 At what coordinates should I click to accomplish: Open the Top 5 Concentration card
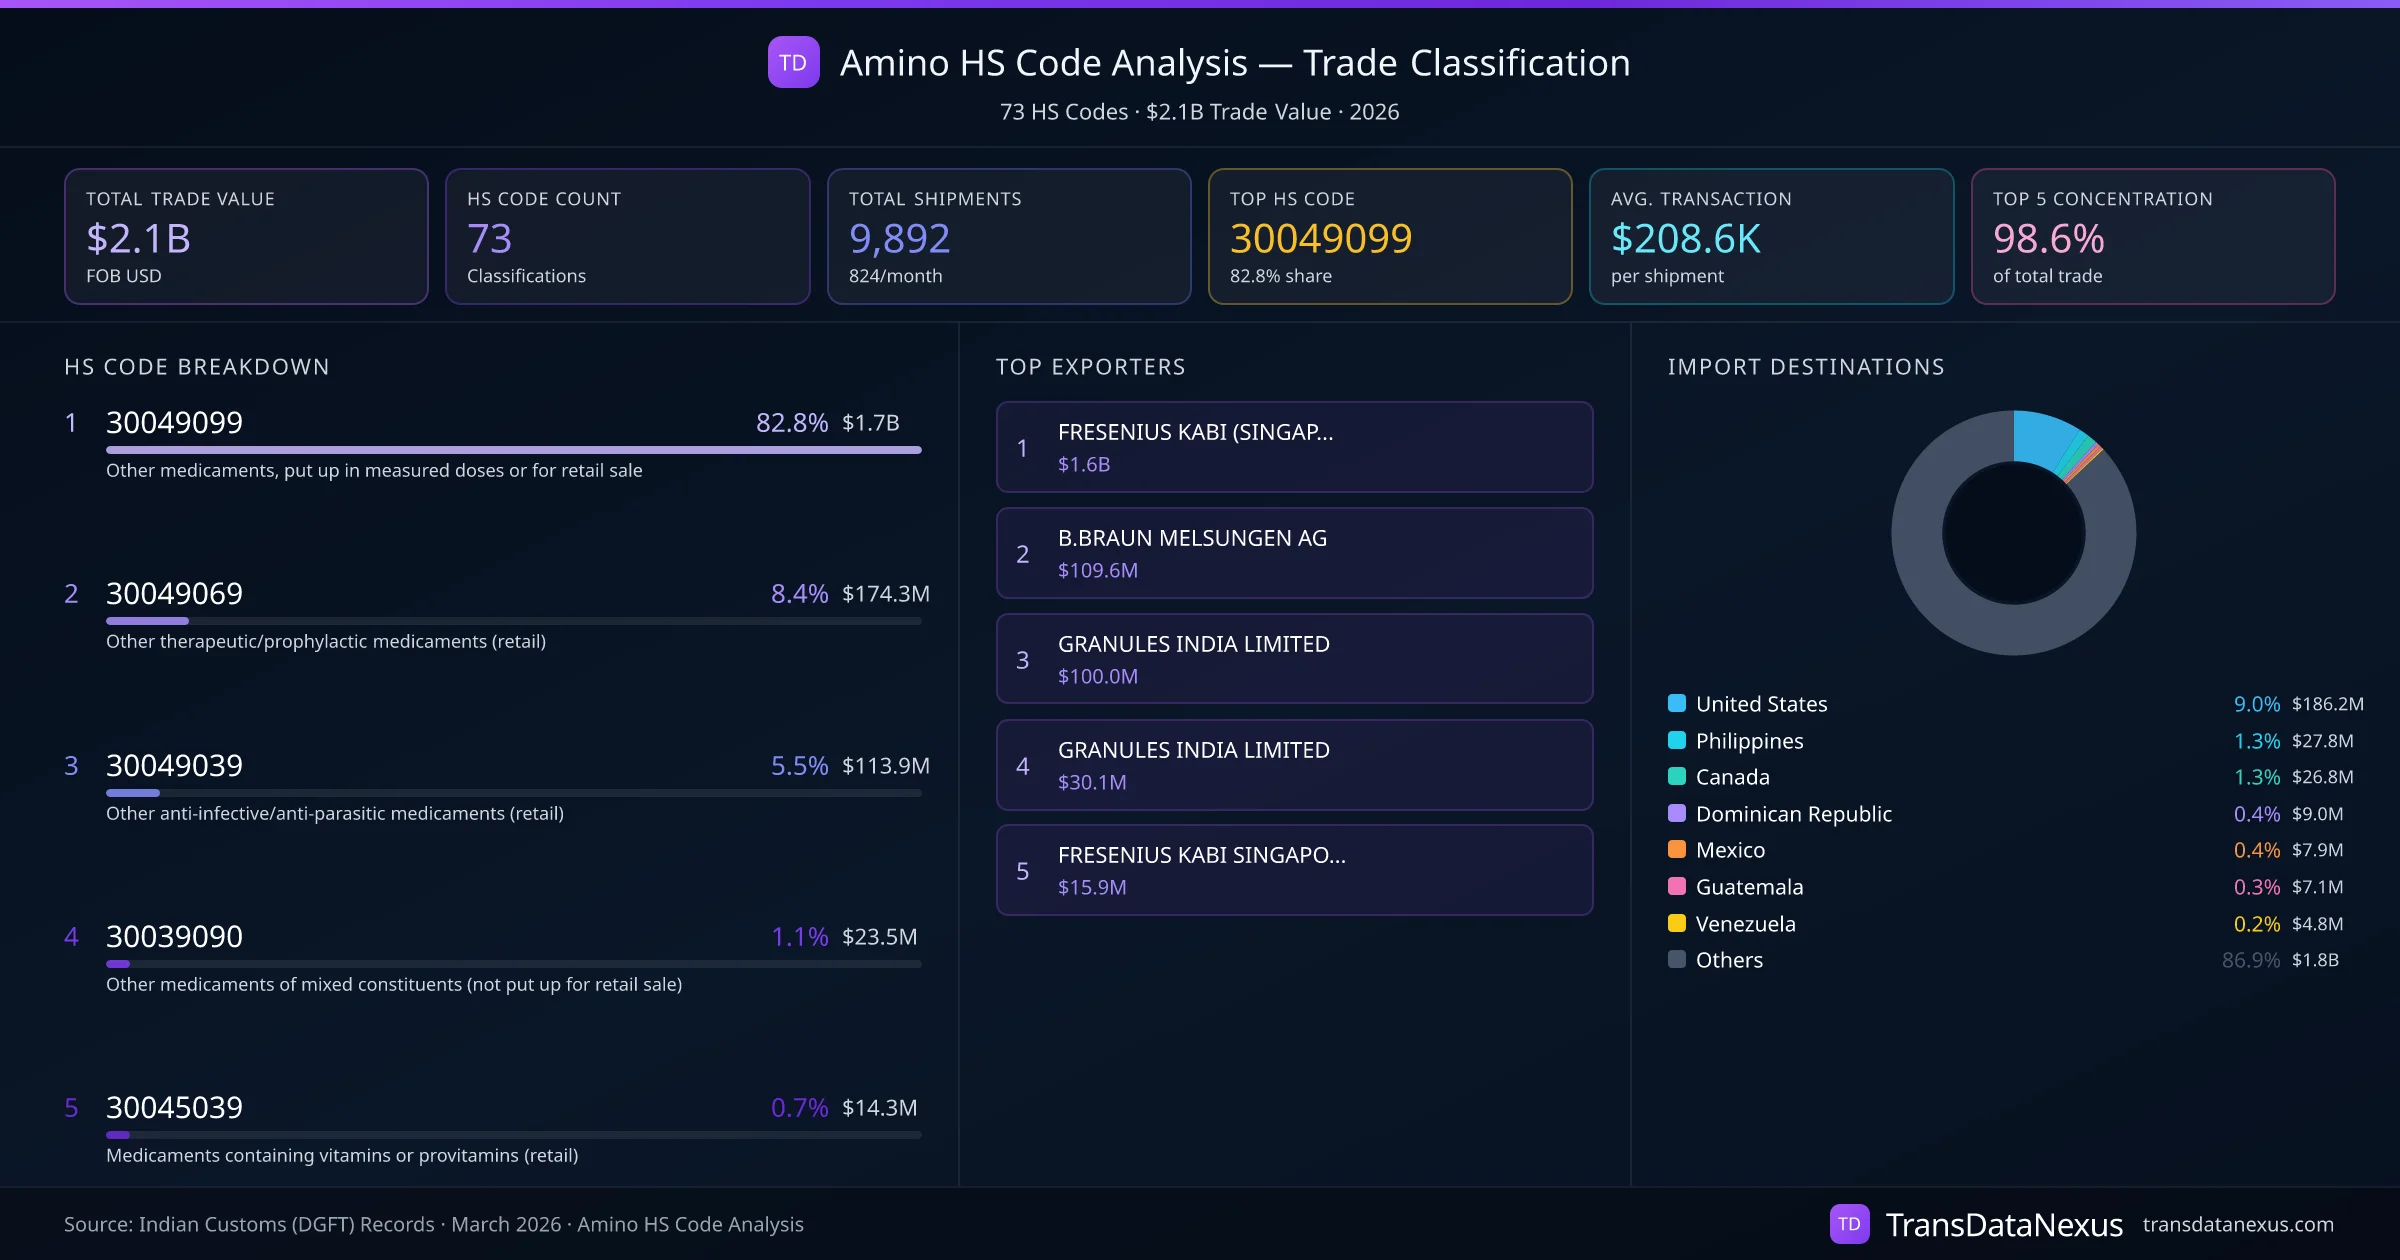[x=2152, y=236]
